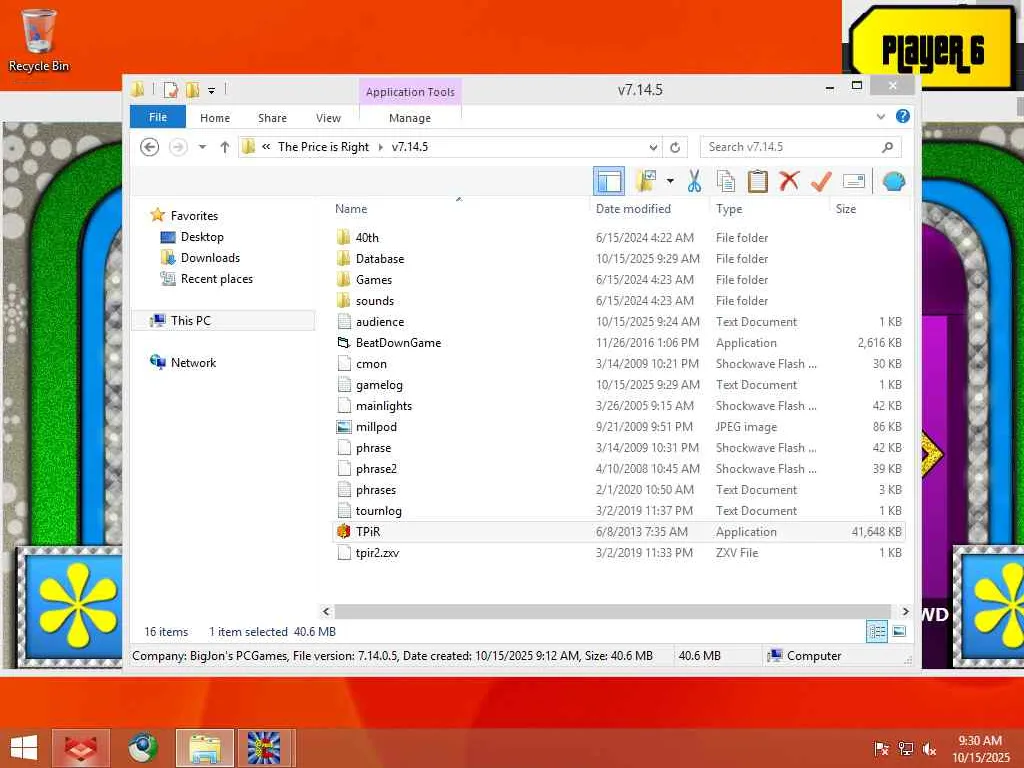Click the Back navigation arrow
This screenshot has width=1024, height=768.
click(x=150, y=147)
